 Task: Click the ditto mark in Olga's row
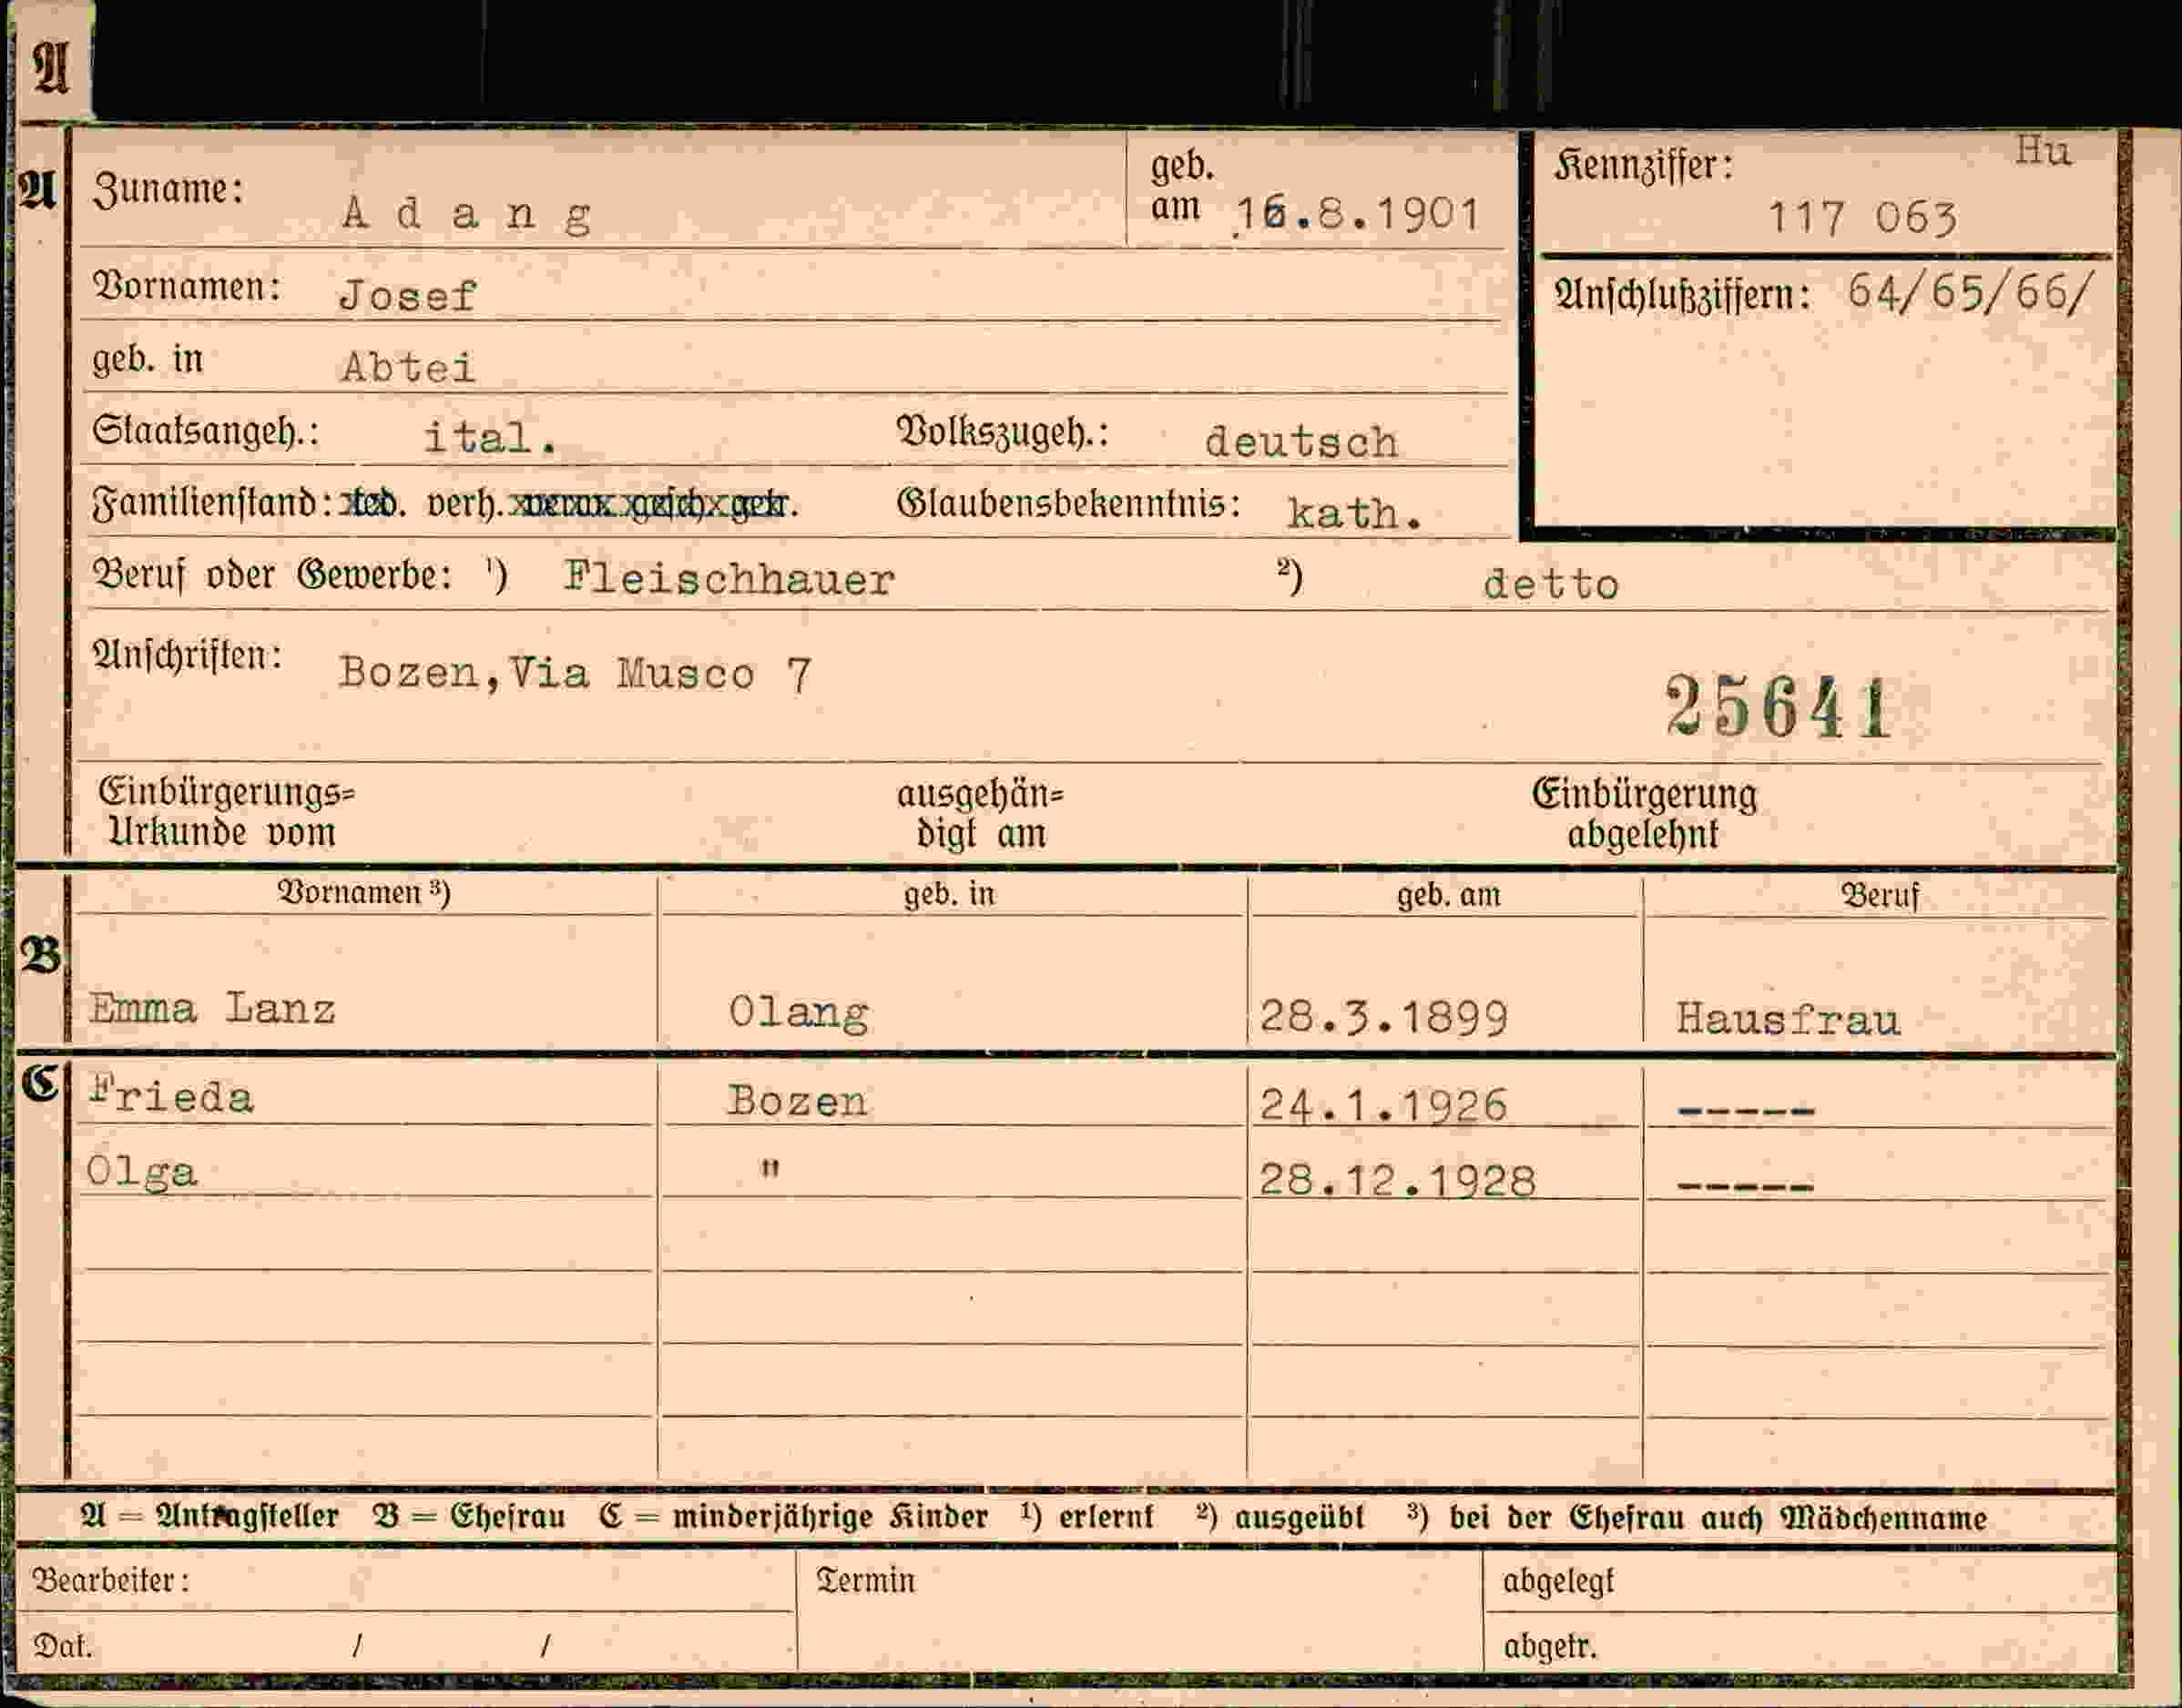pos(769,1167)
